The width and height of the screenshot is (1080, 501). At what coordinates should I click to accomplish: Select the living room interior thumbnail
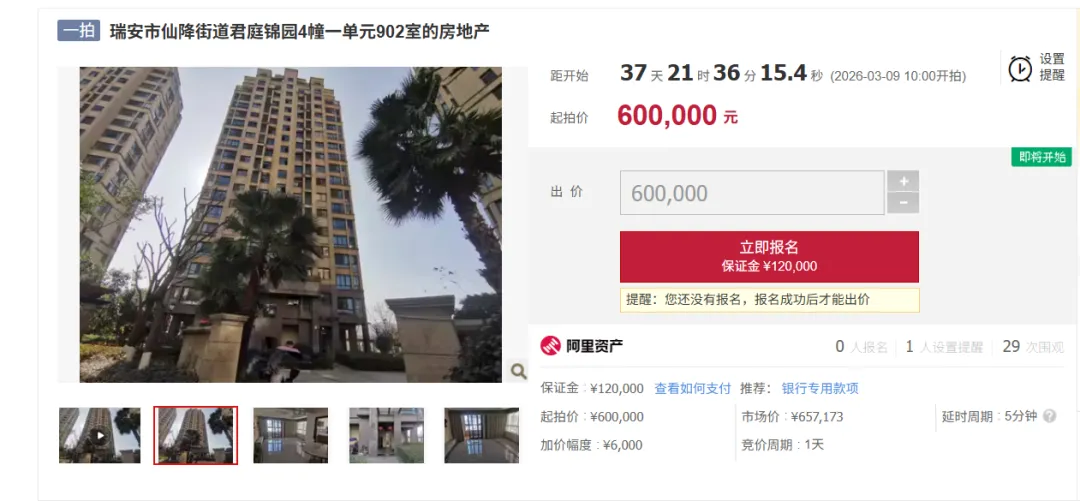291,436
